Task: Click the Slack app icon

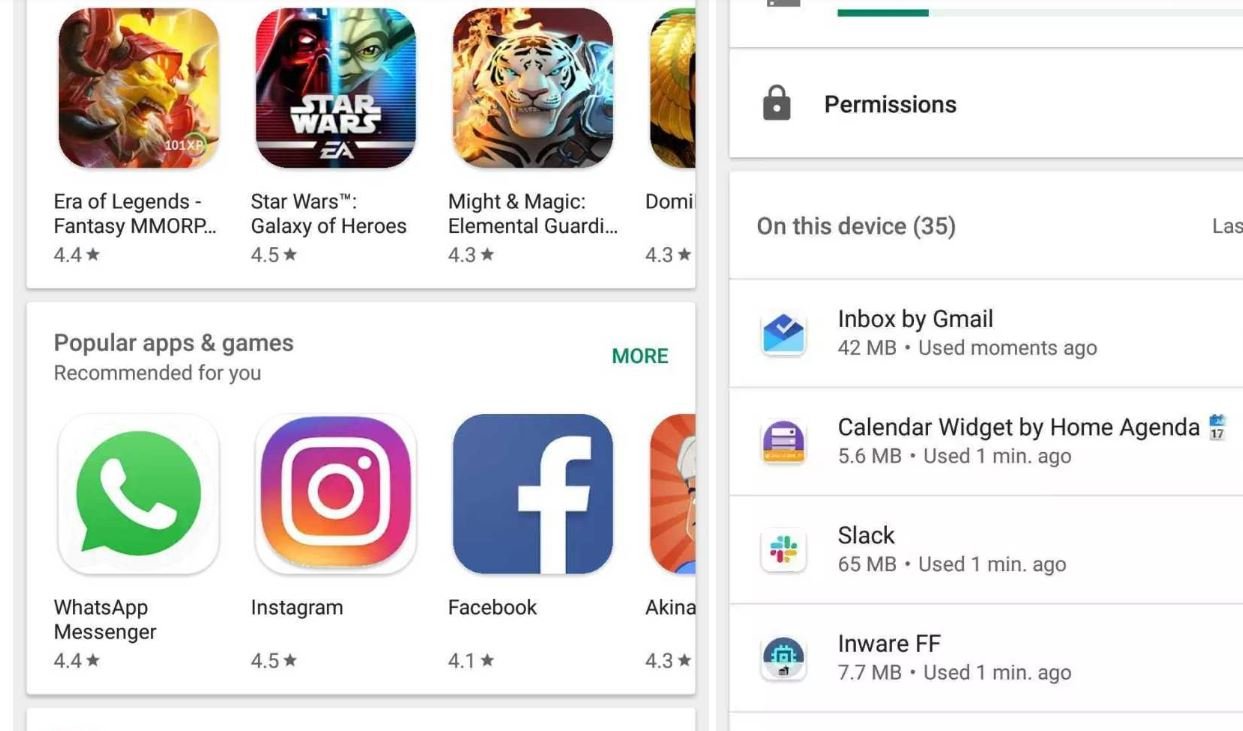Action: coord(783,550)
